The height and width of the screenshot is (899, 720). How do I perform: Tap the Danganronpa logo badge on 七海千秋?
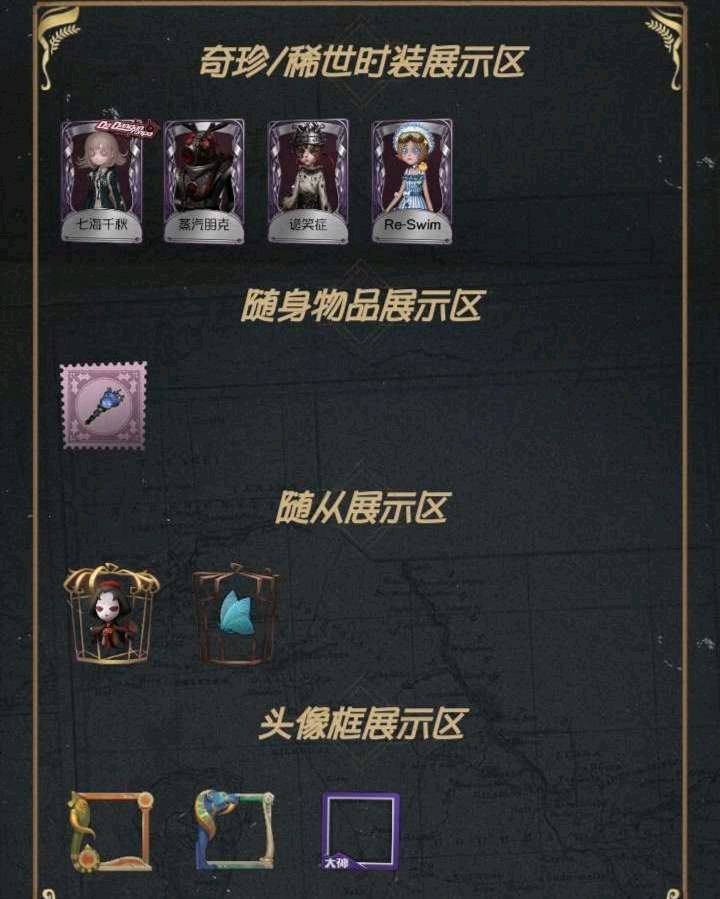125,127
